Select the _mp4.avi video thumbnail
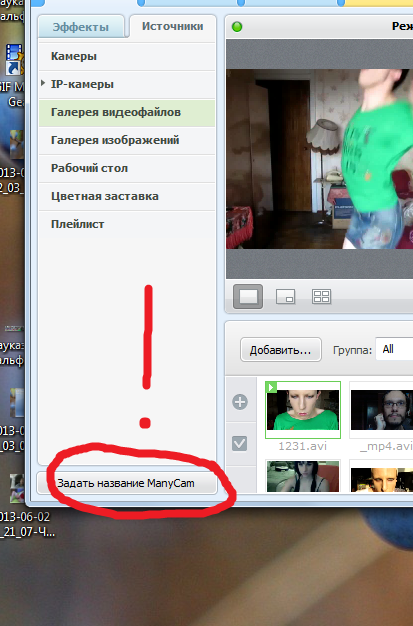413x626 pixels. pyautogui.click(x=382, y=410)
